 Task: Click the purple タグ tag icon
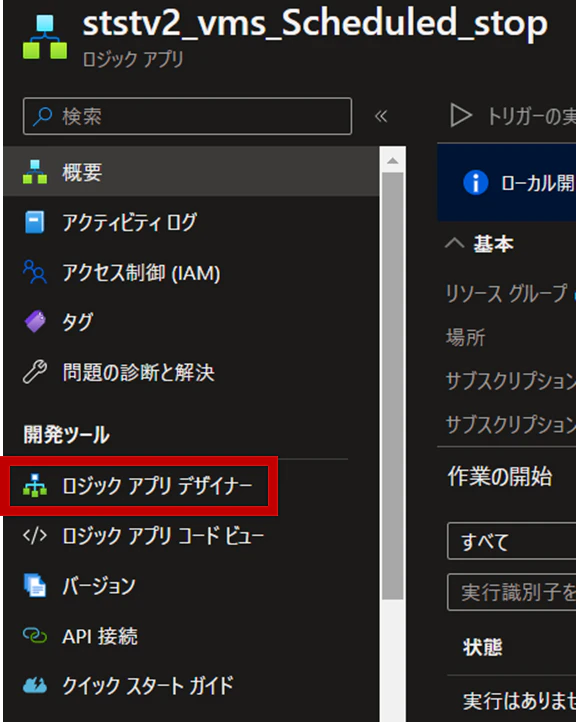(35, 321)
